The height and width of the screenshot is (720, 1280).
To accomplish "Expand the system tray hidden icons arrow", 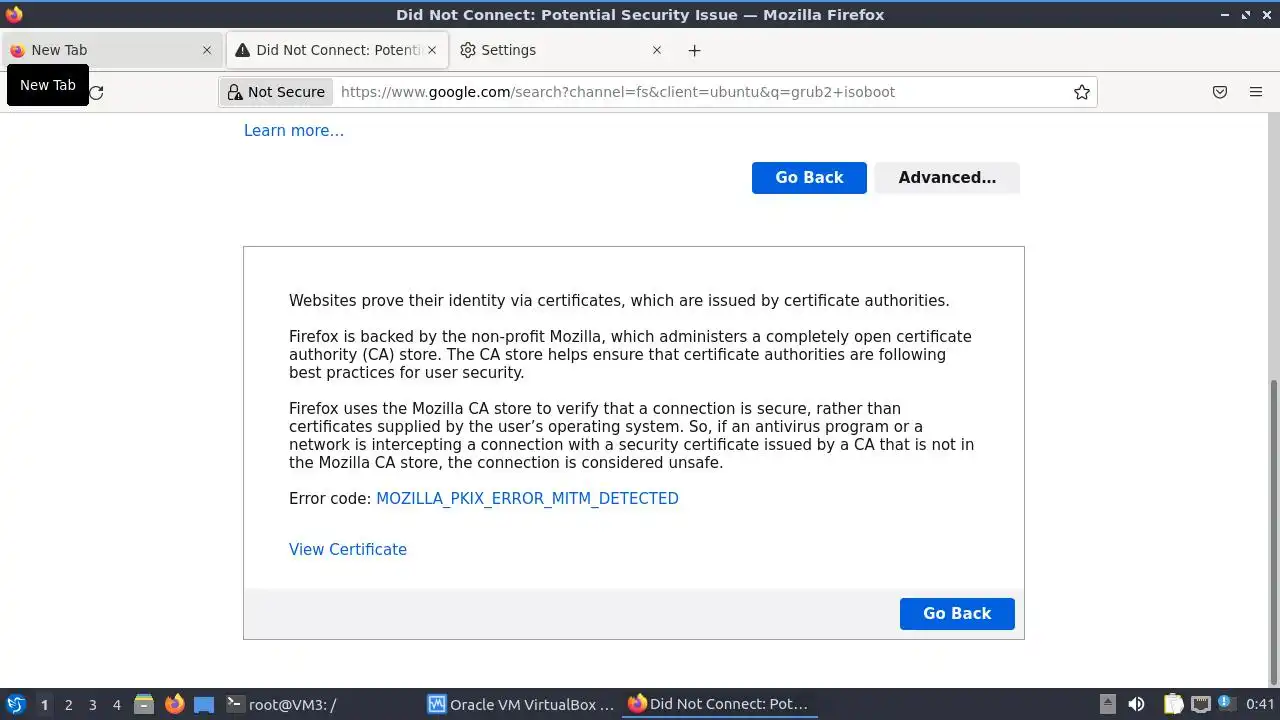I will pos(1107,704).
